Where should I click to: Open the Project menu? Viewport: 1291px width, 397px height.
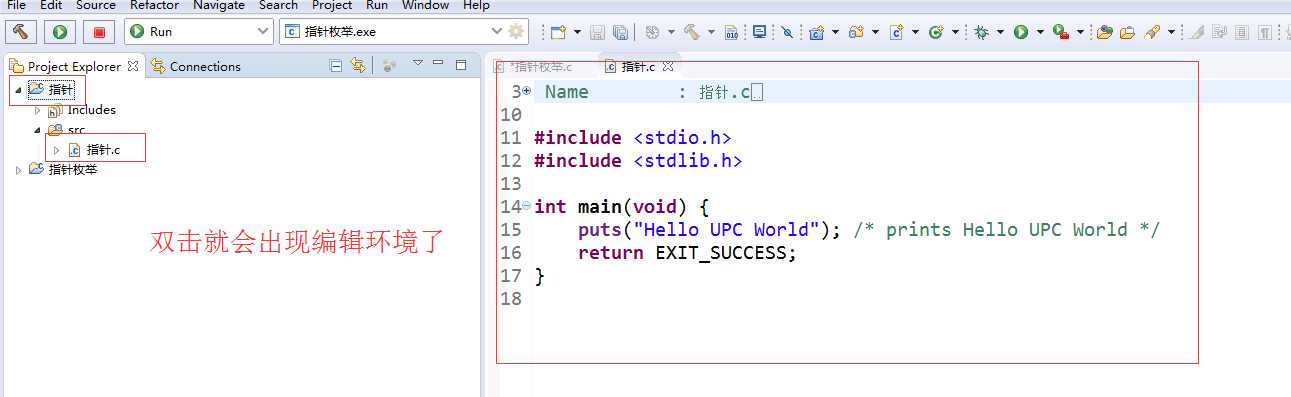click(332, 5)
